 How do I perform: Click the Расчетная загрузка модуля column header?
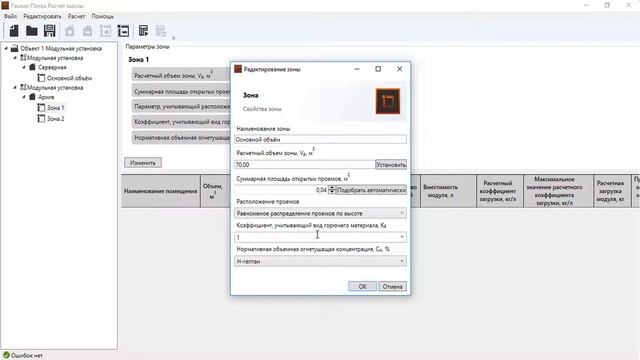point(612,191)
